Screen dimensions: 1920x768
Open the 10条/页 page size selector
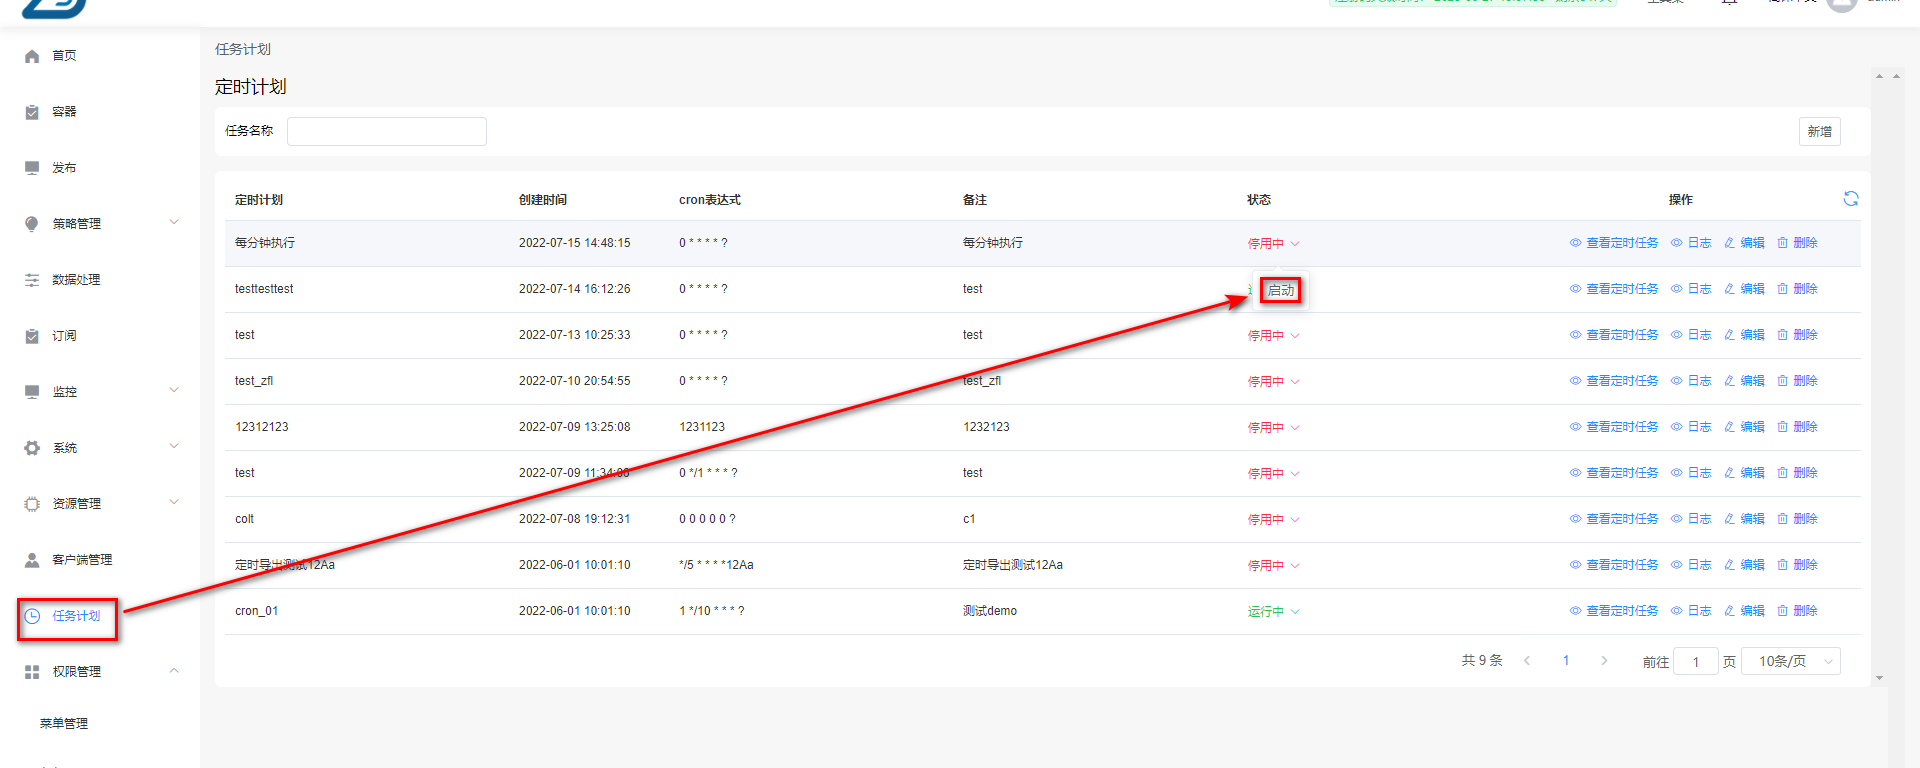pyautogui.click(x=1790, y=661)
